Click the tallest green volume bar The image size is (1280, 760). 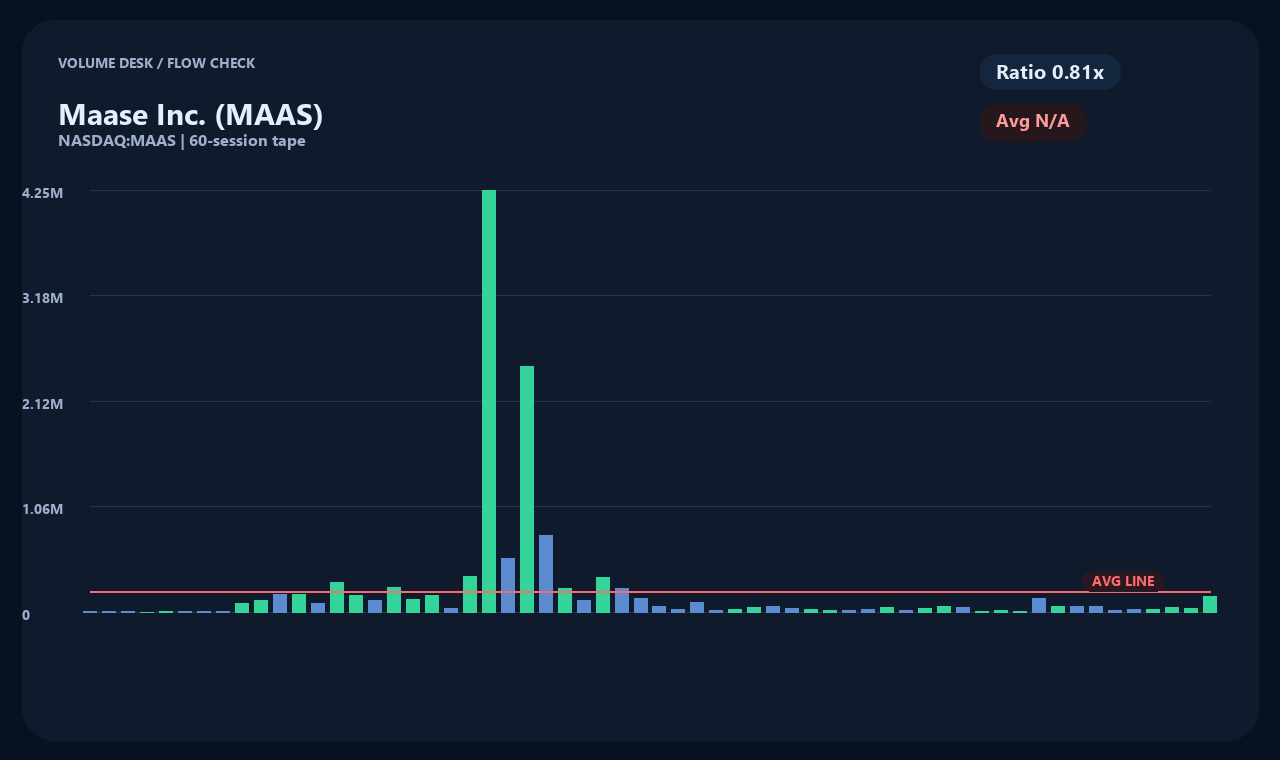point(489,401)
